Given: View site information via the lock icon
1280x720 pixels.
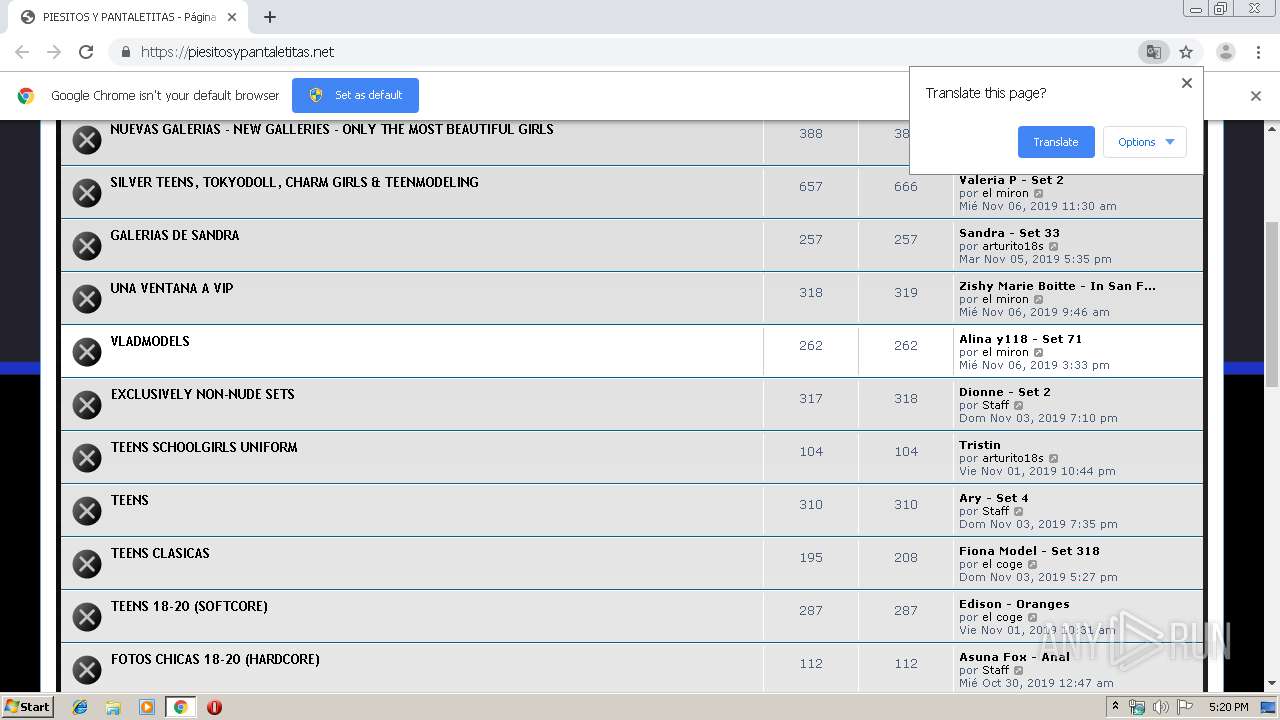Looking at the screenshot, I should coord(125,52).
